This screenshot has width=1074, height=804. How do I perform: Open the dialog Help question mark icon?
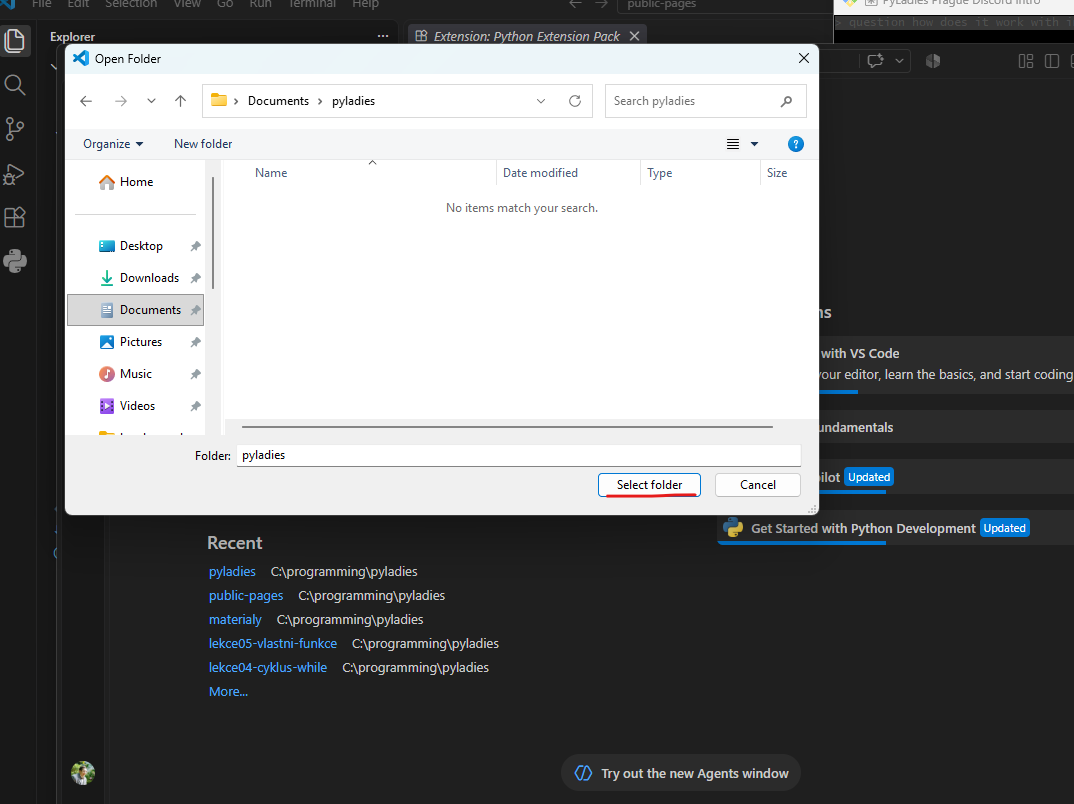click(795, 144)
